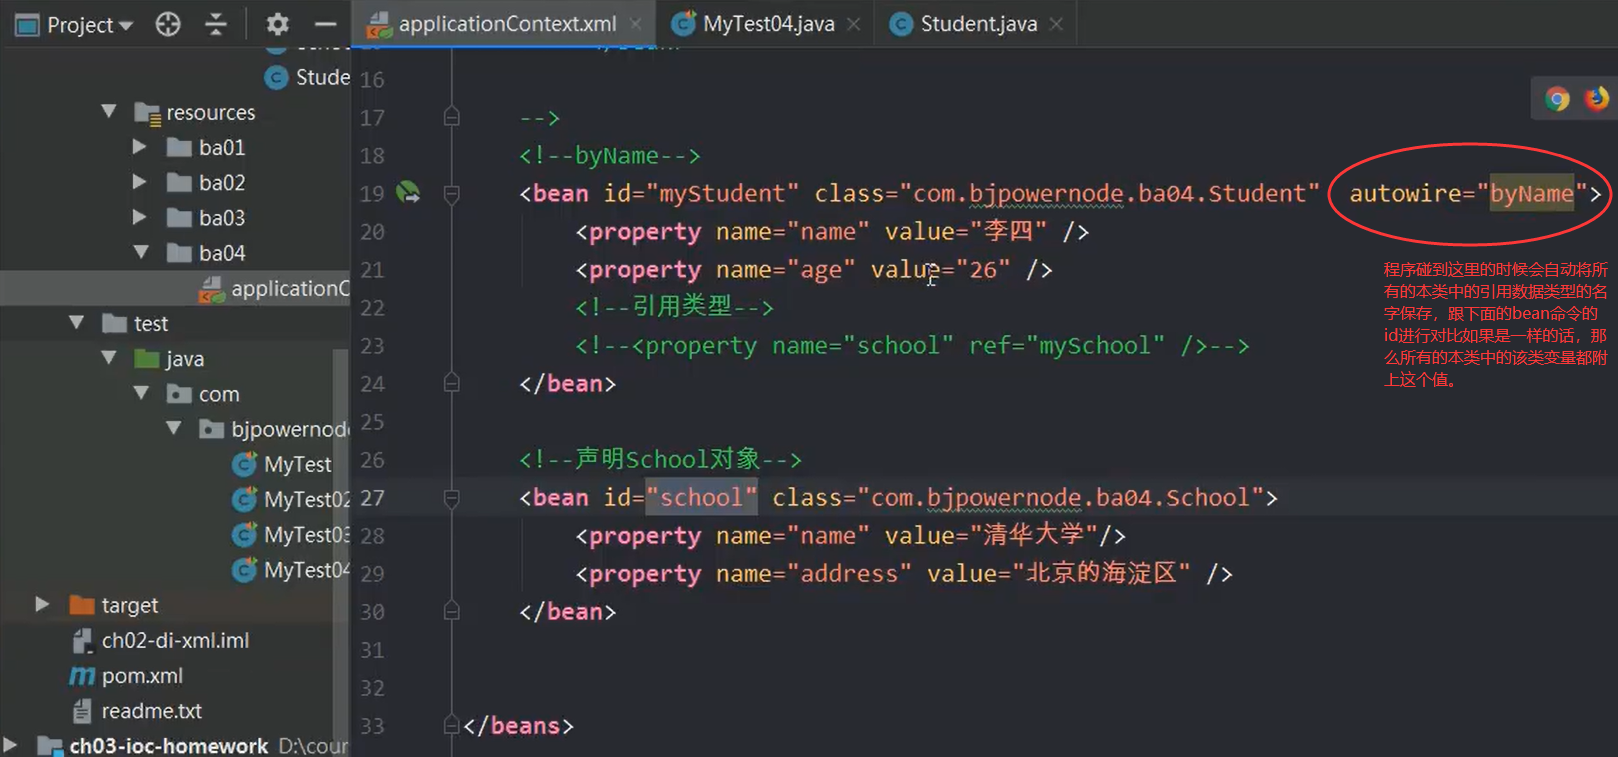Image resolution: width=1618 pixels, height=757 pixels.
Task: Expand the ba03 folder
Action: [140, 217]
